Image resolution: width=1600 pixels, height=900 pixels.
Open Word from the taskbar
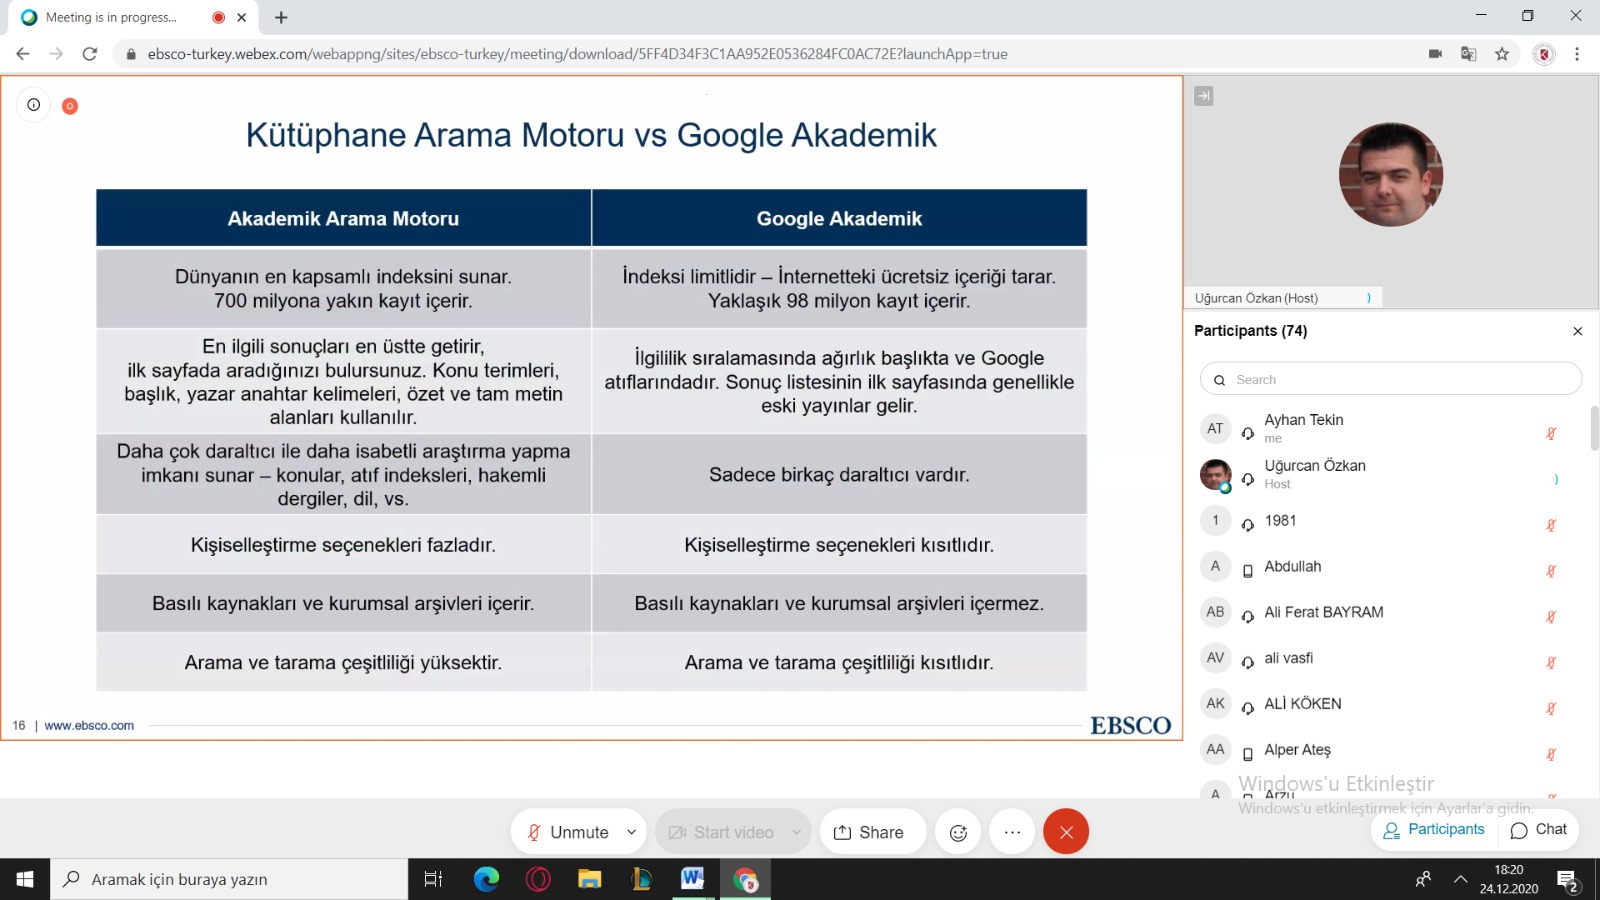(692, 879)
